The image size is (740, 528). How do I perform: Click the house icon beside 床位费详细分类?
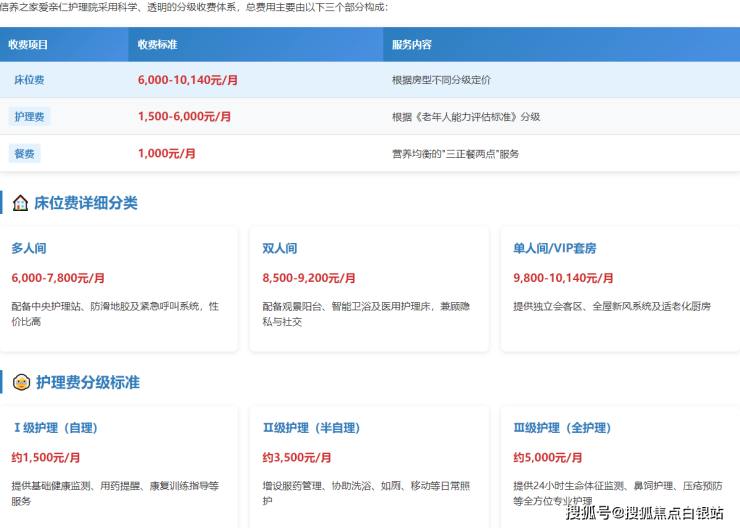(x=20, y=203)
